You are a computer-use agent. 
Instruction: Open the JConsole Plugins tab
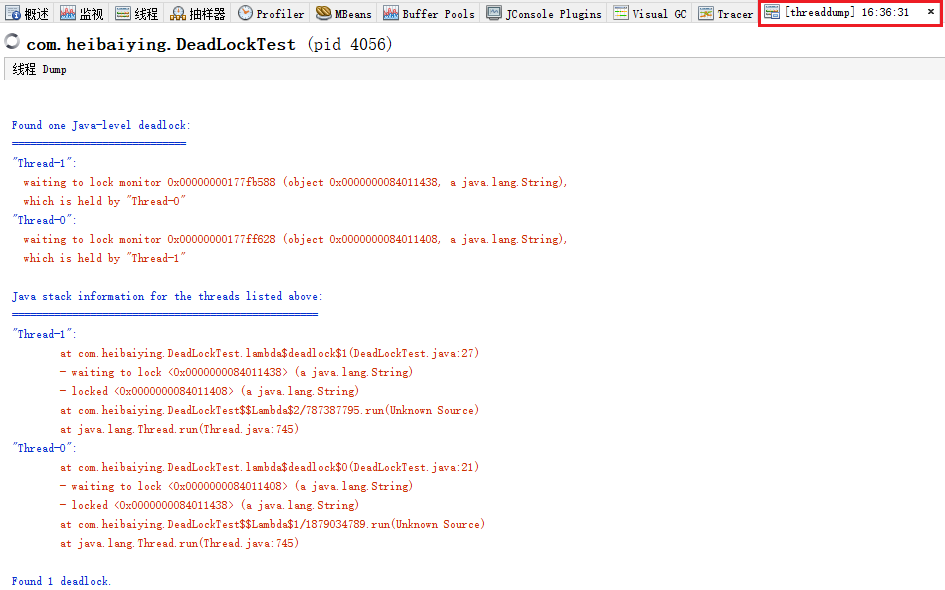point(544,14)
